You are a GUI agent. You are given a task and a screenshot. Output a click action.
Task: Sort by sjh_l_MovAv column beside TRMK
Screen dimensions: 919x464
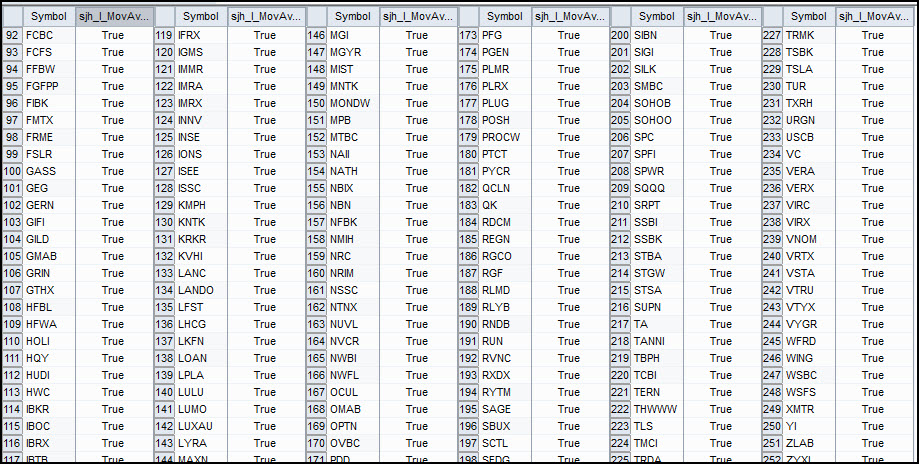tap(874, 17)
